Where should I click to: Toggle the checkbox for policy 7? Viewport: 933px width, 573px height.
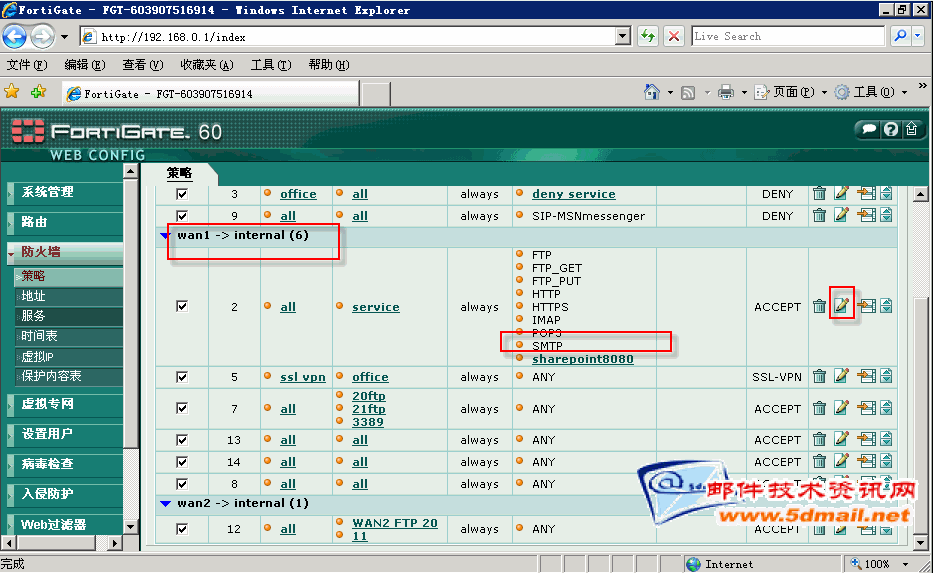coord(182,408)
